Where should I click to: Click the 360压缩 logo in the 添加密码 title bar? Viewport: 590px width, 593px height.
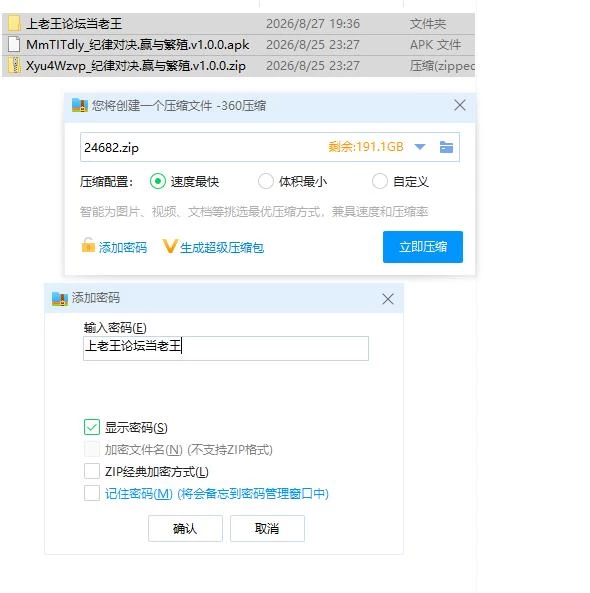60,299
